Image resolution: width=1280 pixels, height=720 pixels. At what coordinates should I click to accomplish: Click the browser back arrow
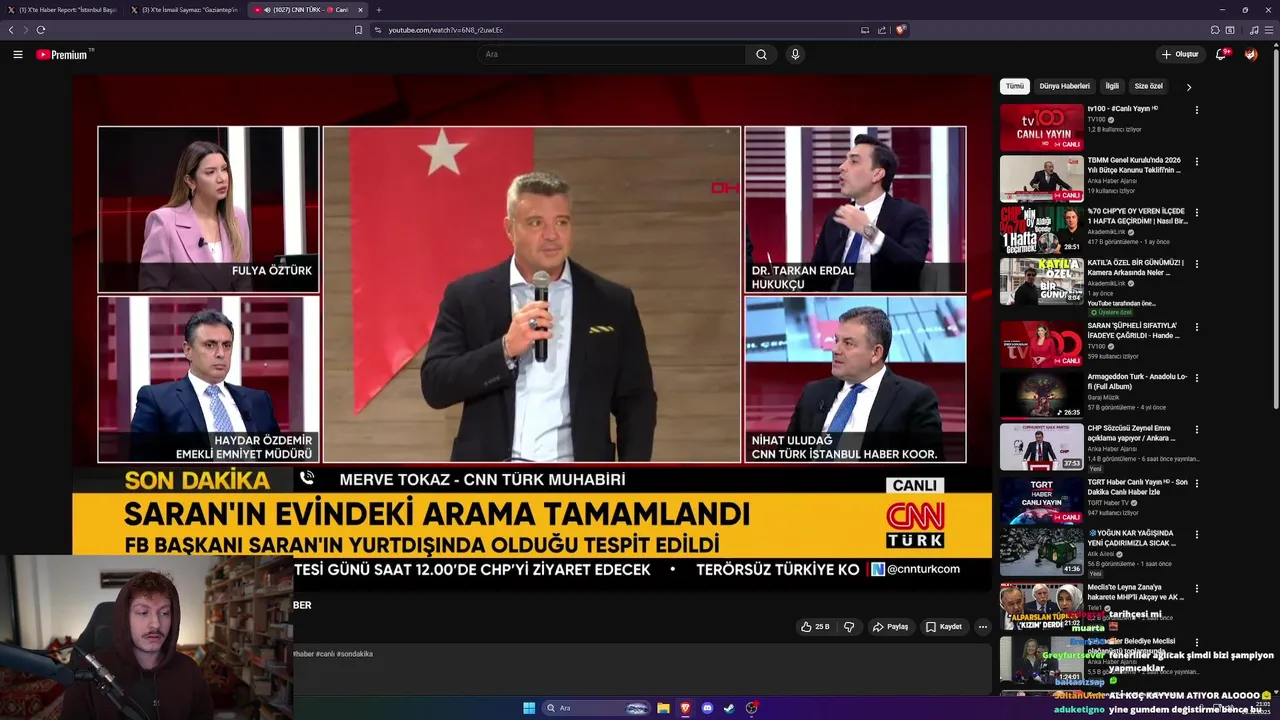point(11,30)
